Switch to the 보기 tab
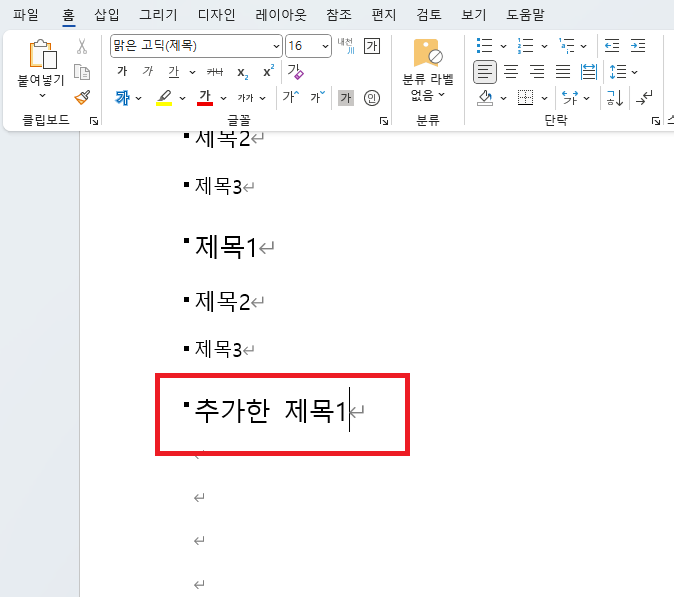Image resolution: width=674 pixels, height=597 pixels. pyautogui.click(x=474, y=15)
